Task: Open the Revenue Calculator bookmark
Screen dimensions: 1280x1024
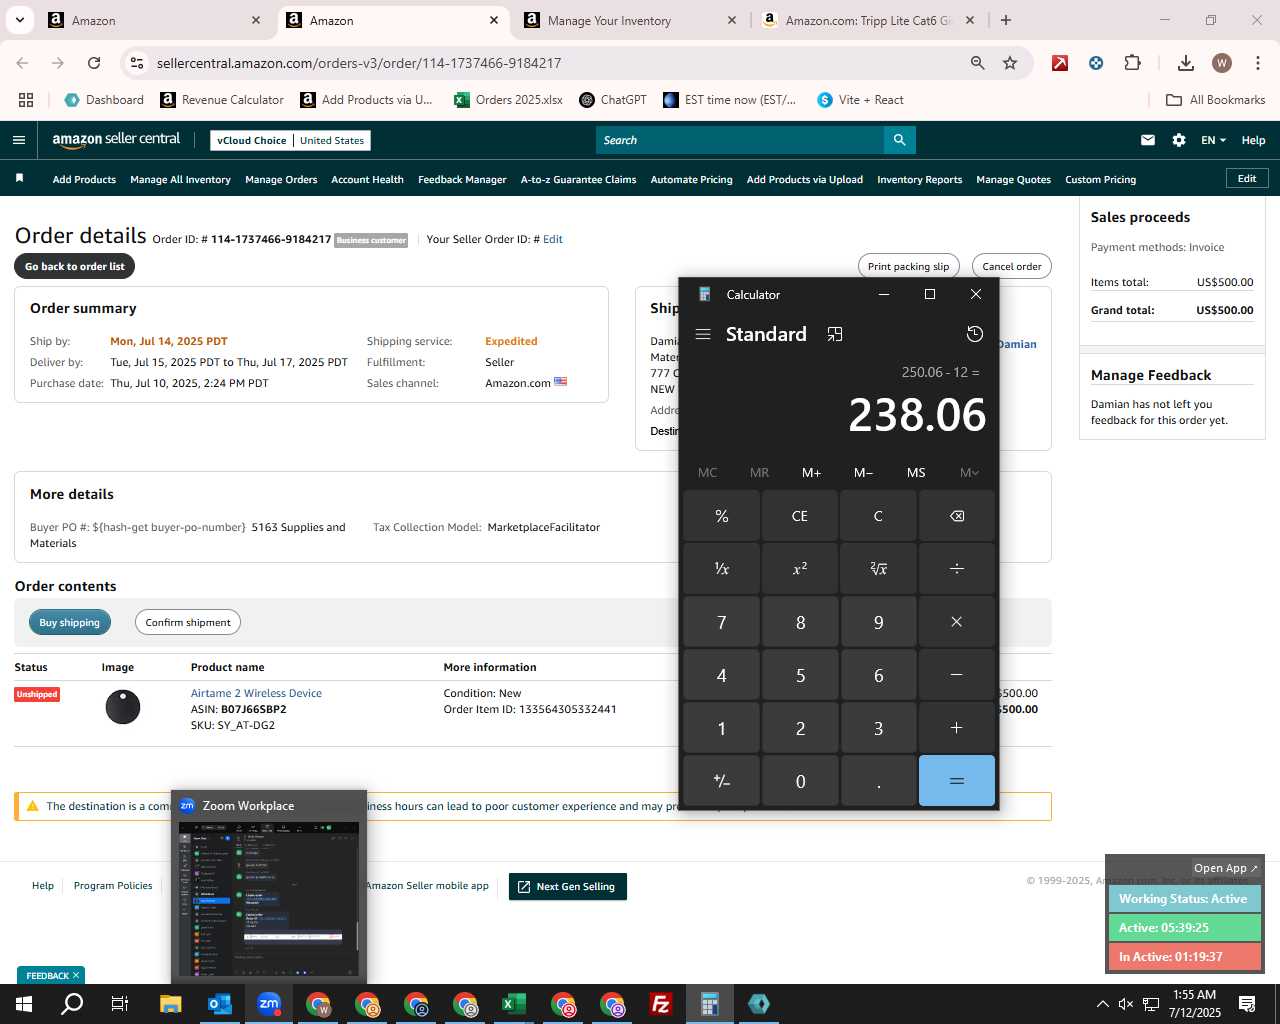Action: pos(222,100)
